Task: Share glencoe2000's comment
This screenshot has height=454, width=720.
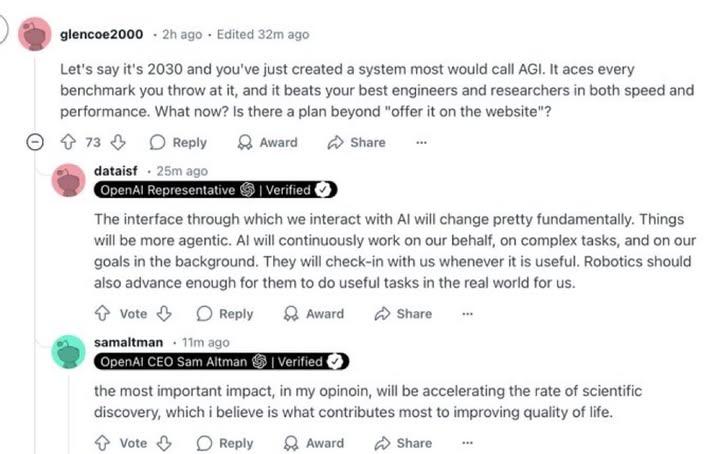Action: (x=356, y=142)
